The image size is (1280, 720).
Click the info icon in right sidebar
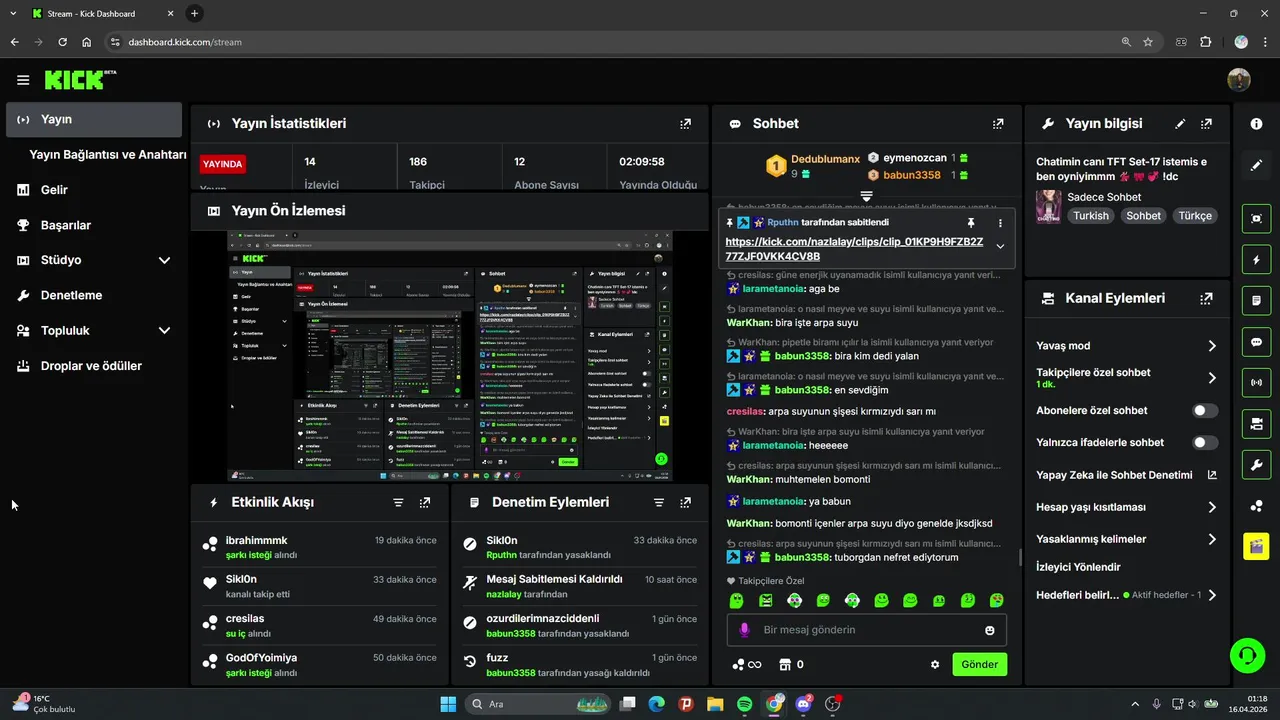coord(1256,123)
